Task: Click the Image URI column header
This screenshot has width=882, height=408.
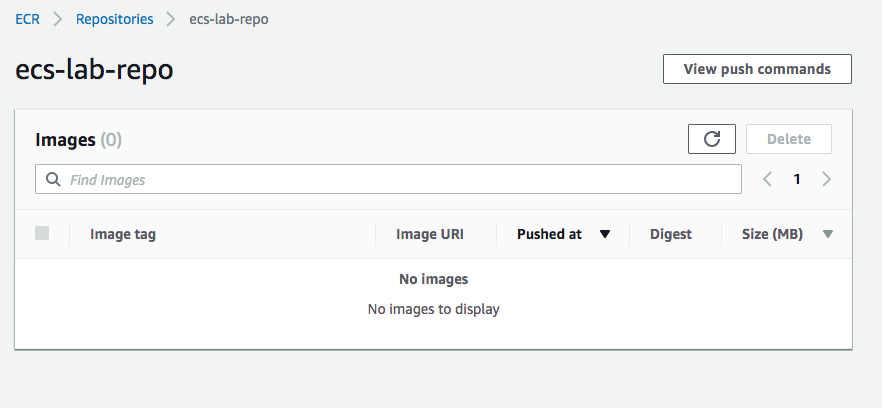Action: coord(430,234)
